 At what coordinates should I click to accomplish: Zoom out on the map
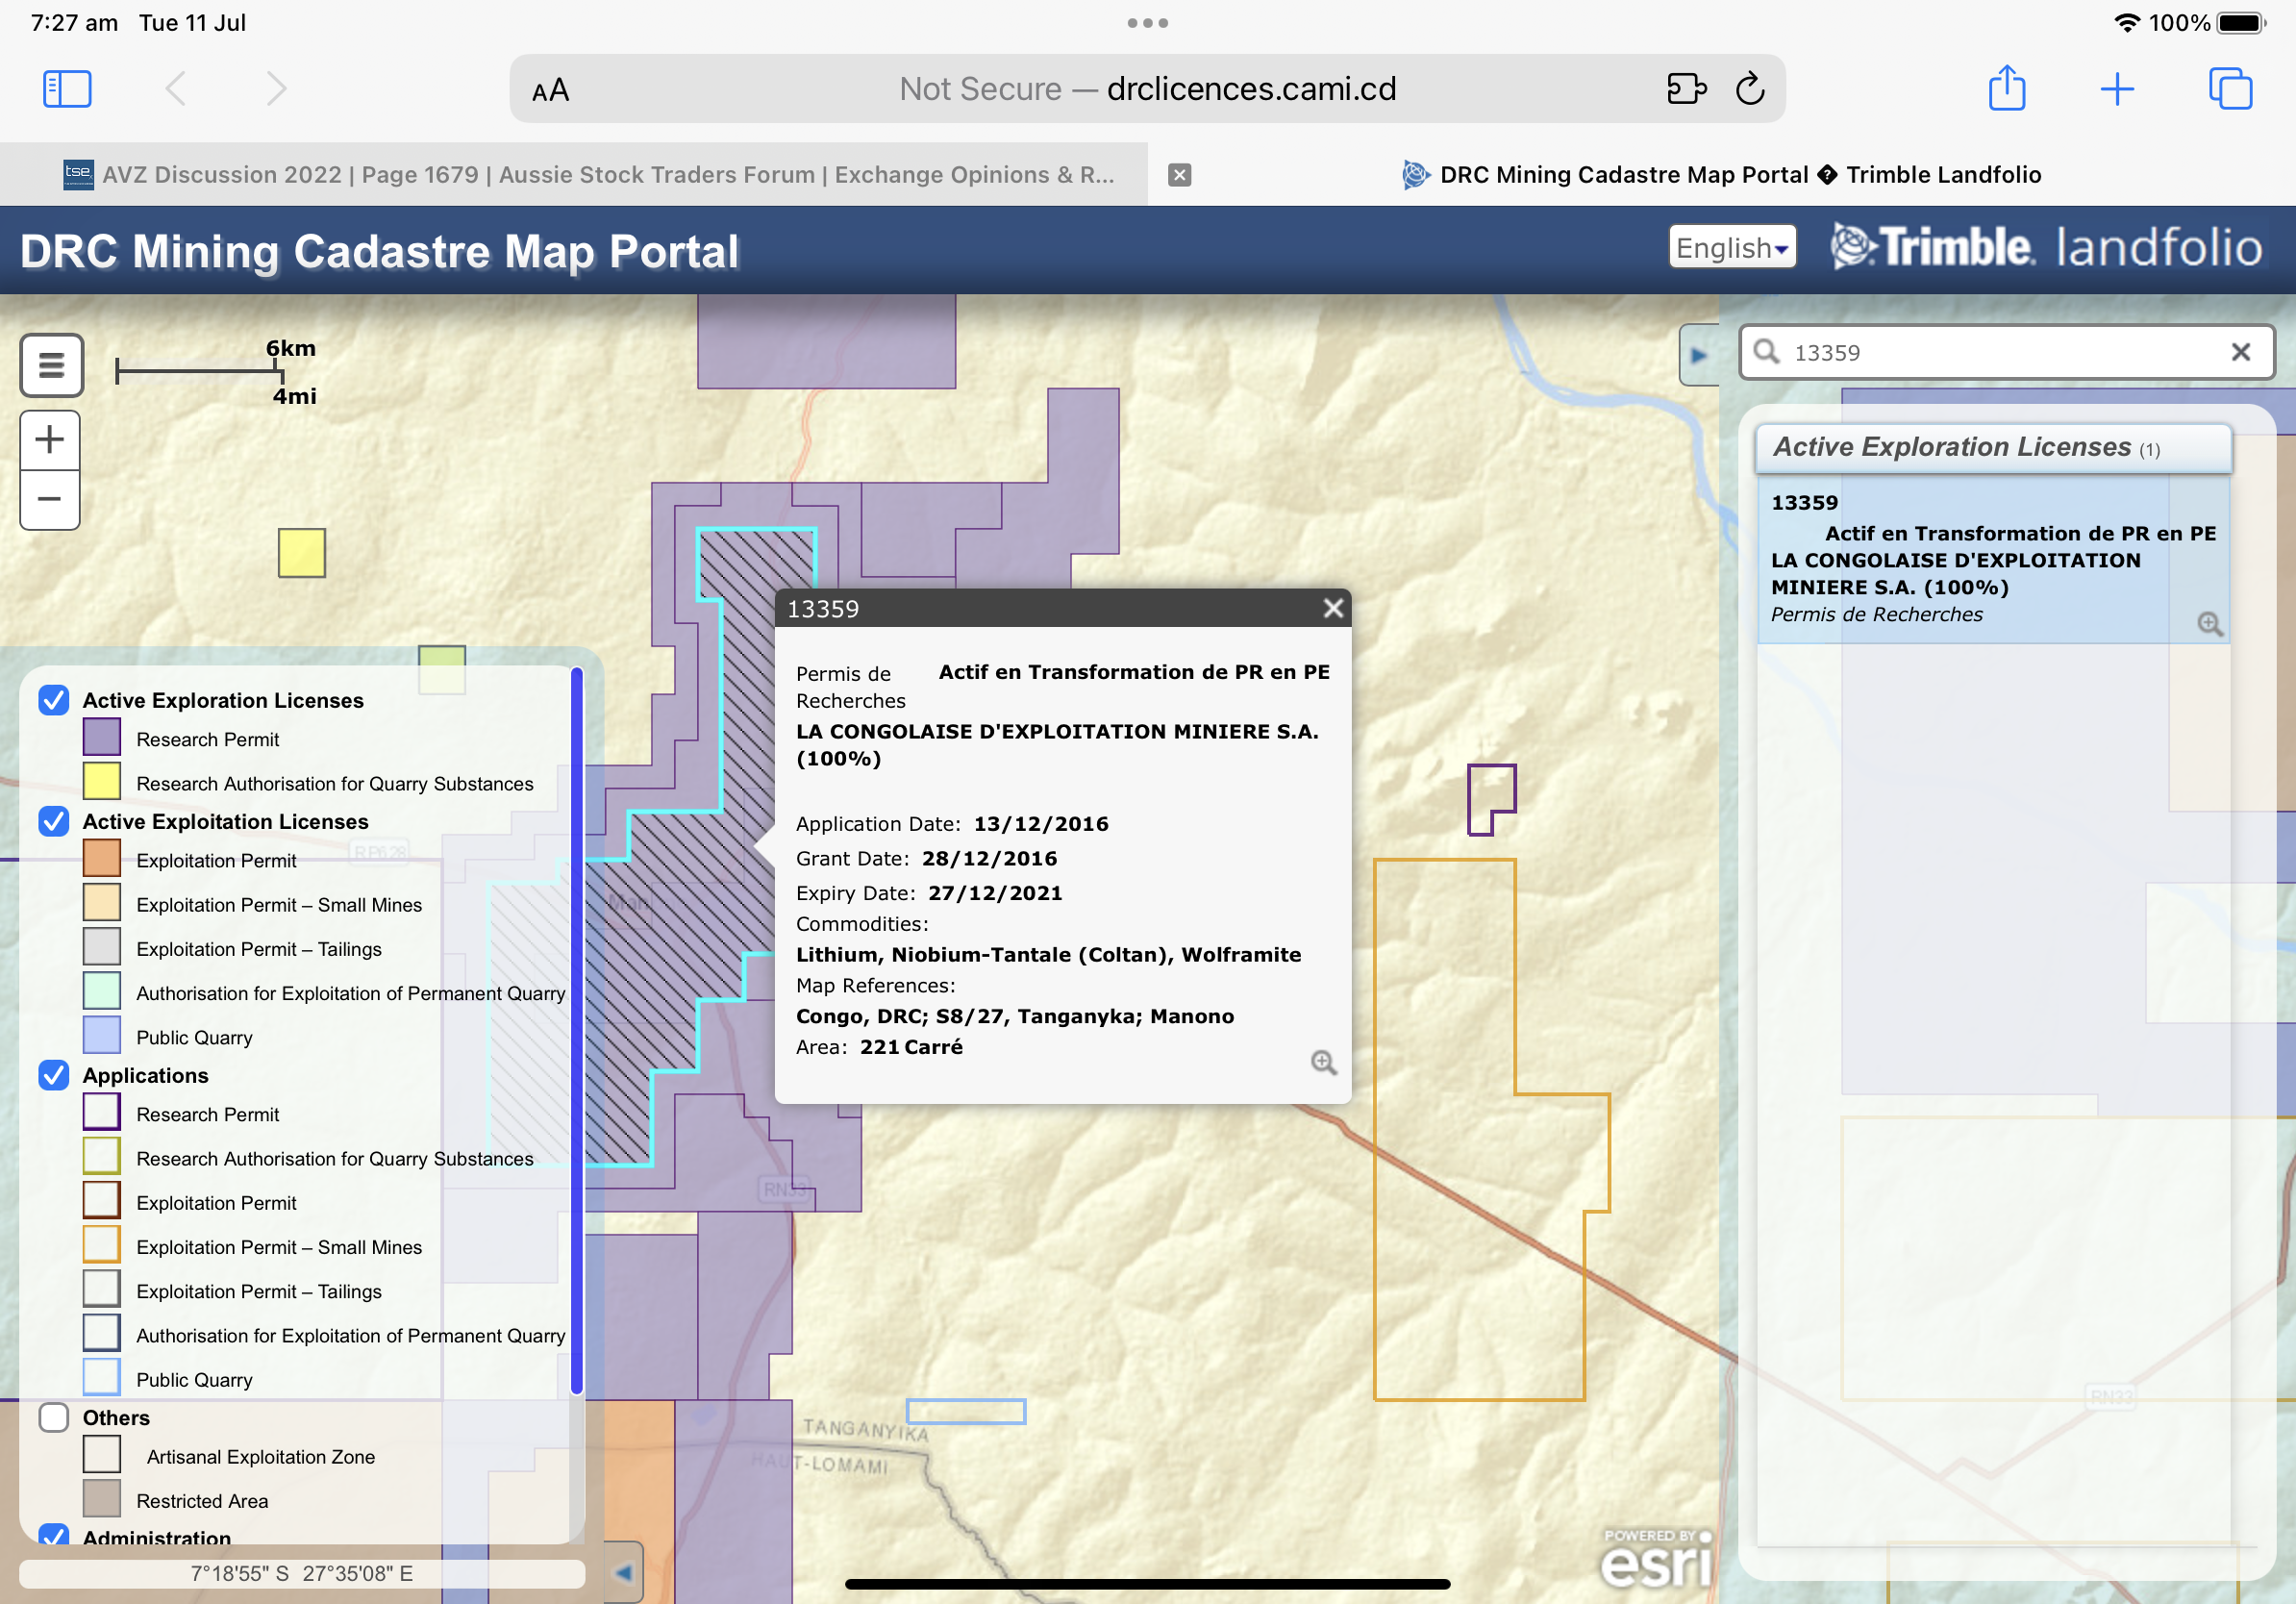pos(50,499)
